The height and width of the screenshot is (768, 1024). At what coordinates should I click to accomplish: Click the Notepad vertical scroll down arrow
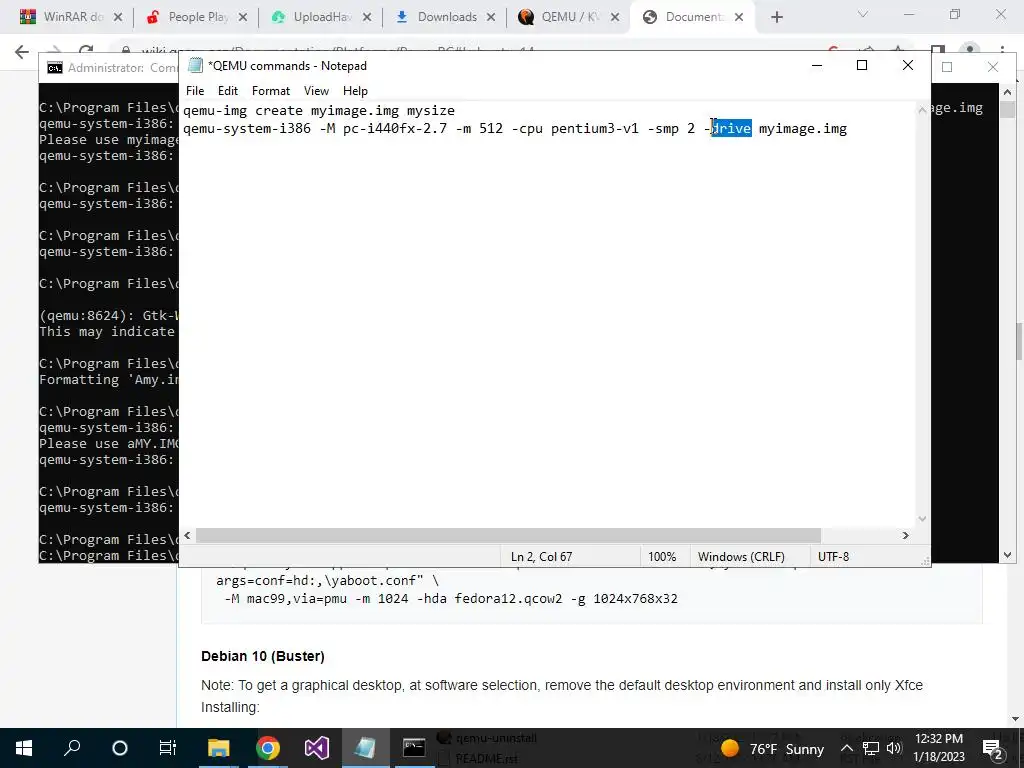[x=922, y=519]
